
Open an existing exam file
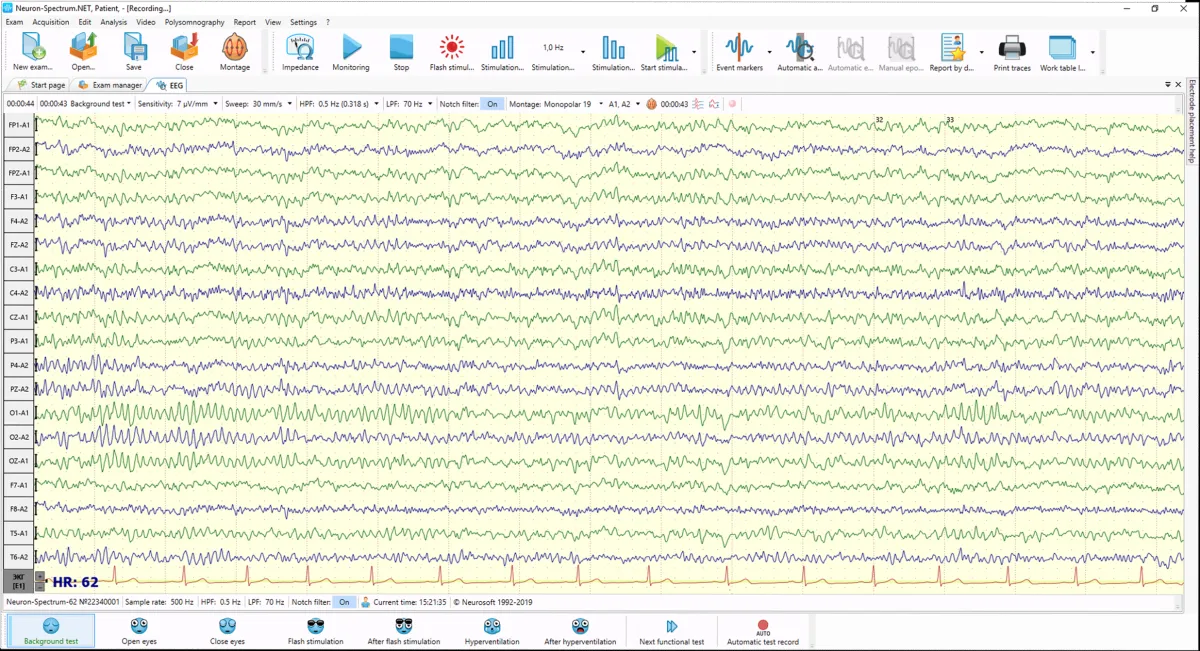(83, 52)
